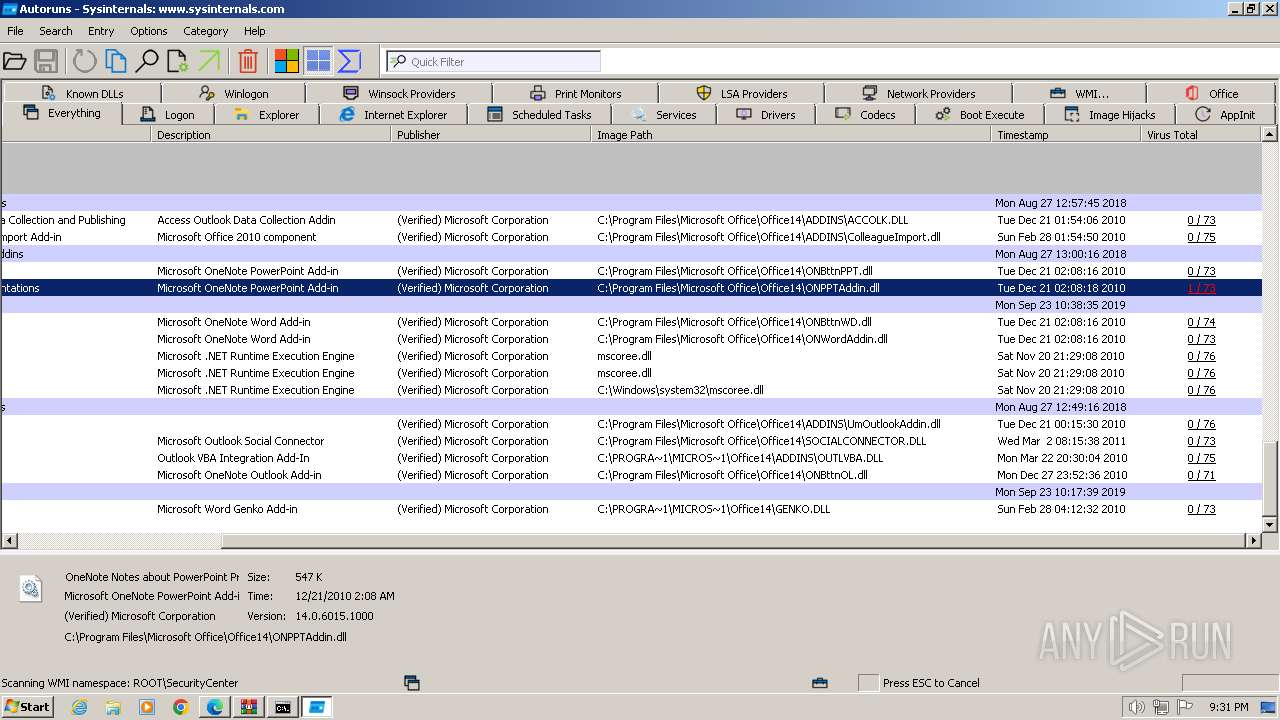Click the horizontal scrollbar right arrow

pyautogui.click(x=1253, y=540)
